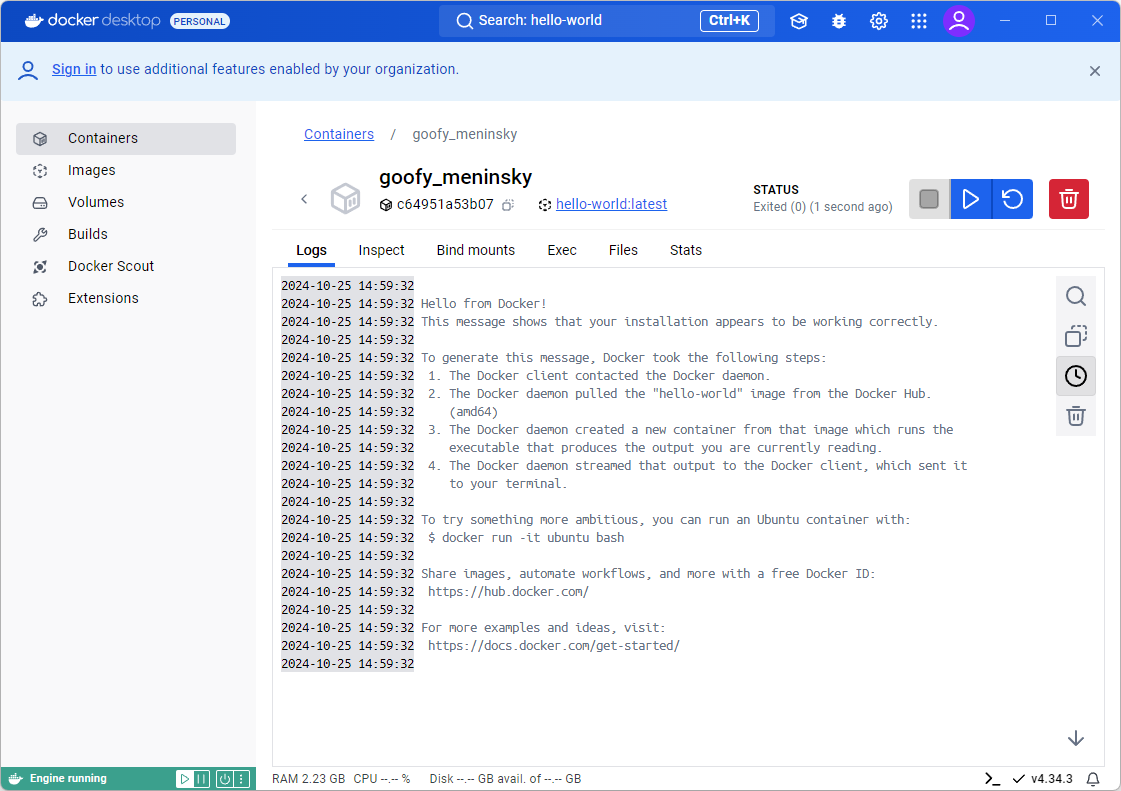Open Builds in the sidebar
The height and width of the screenshot is (791, 1121).
click(x=126, y=235)
